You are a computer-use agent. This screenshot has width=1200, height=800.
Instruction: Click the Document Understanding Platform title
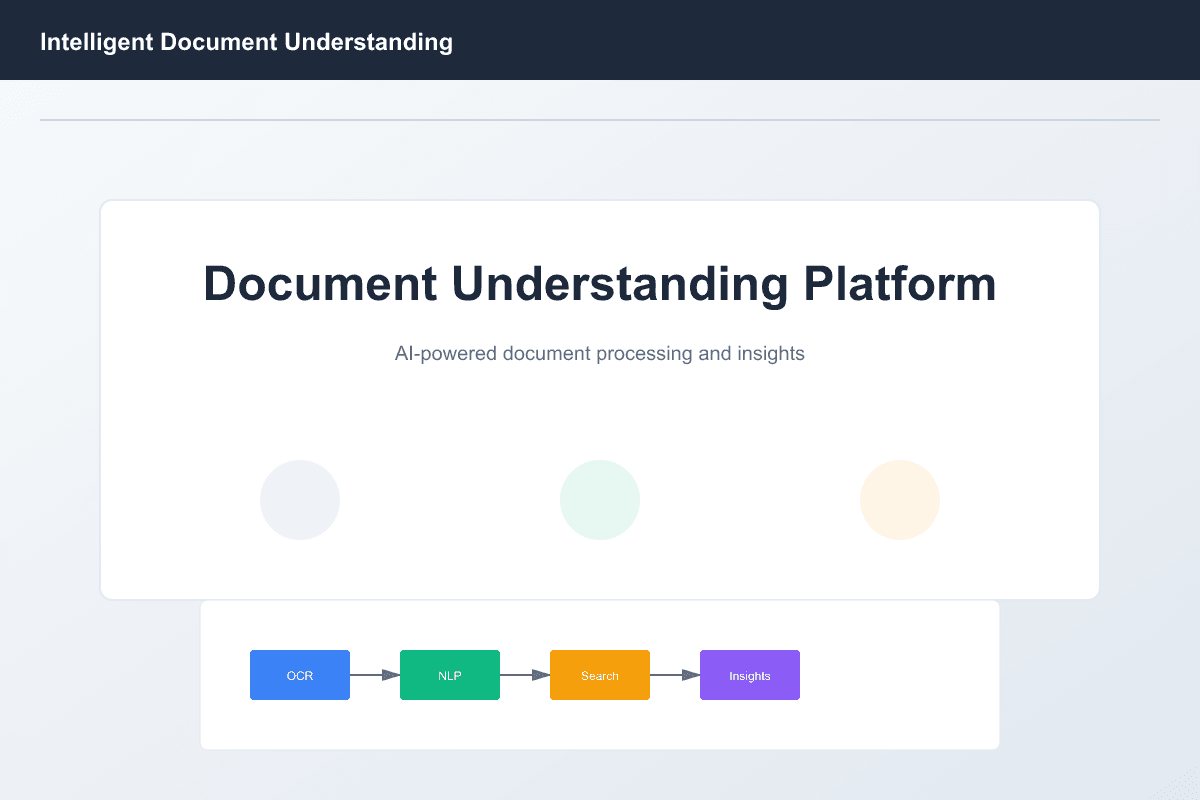599,284
